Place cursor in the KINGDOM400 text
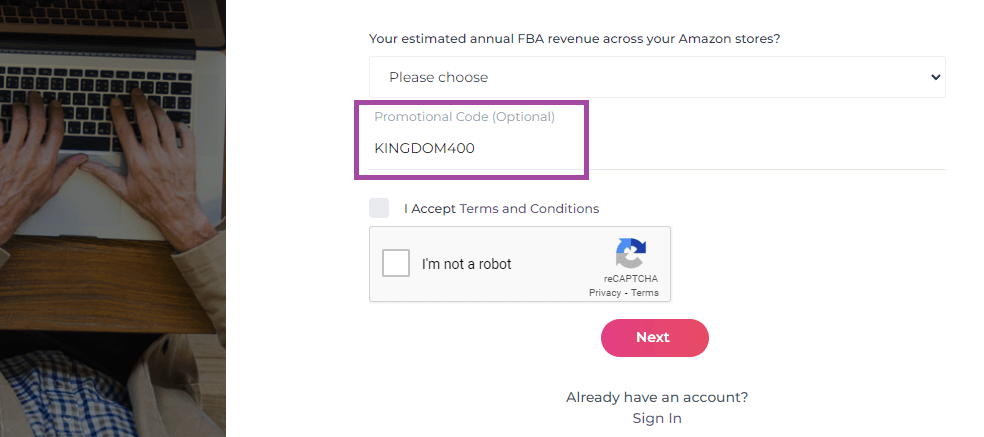The image size is (984, 437). (x=425, y=149)
